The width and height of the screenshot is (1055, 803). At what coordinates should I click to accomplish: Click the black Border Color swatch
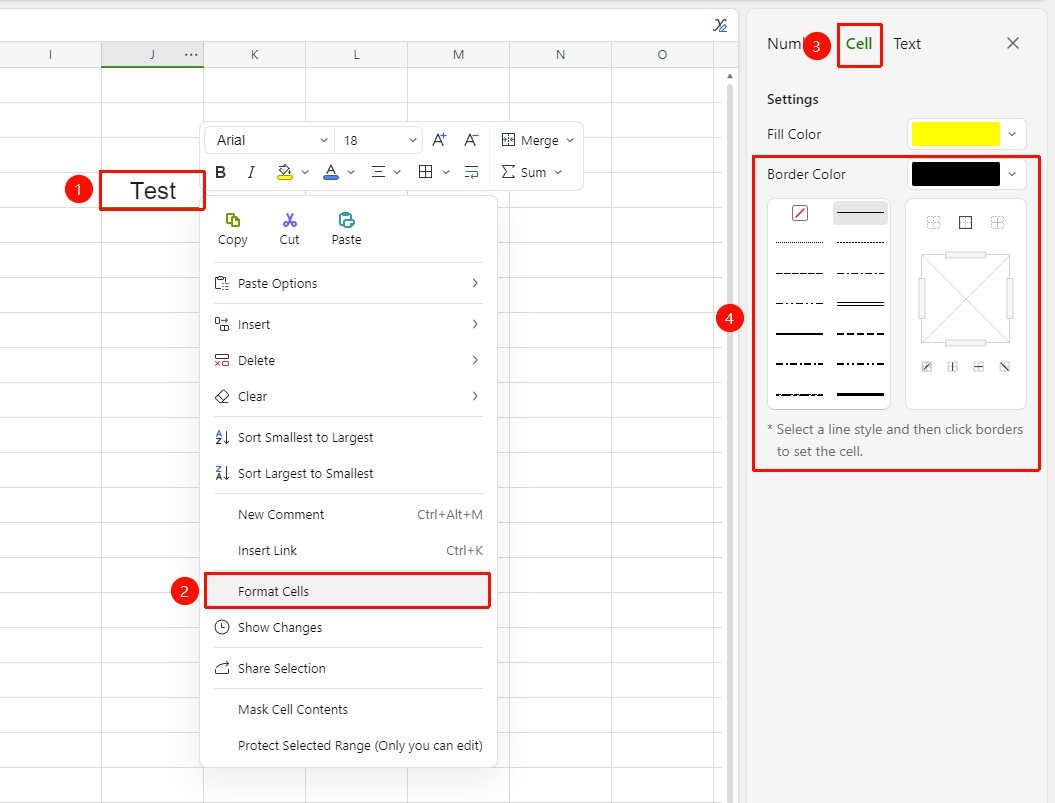pos(955,174)
